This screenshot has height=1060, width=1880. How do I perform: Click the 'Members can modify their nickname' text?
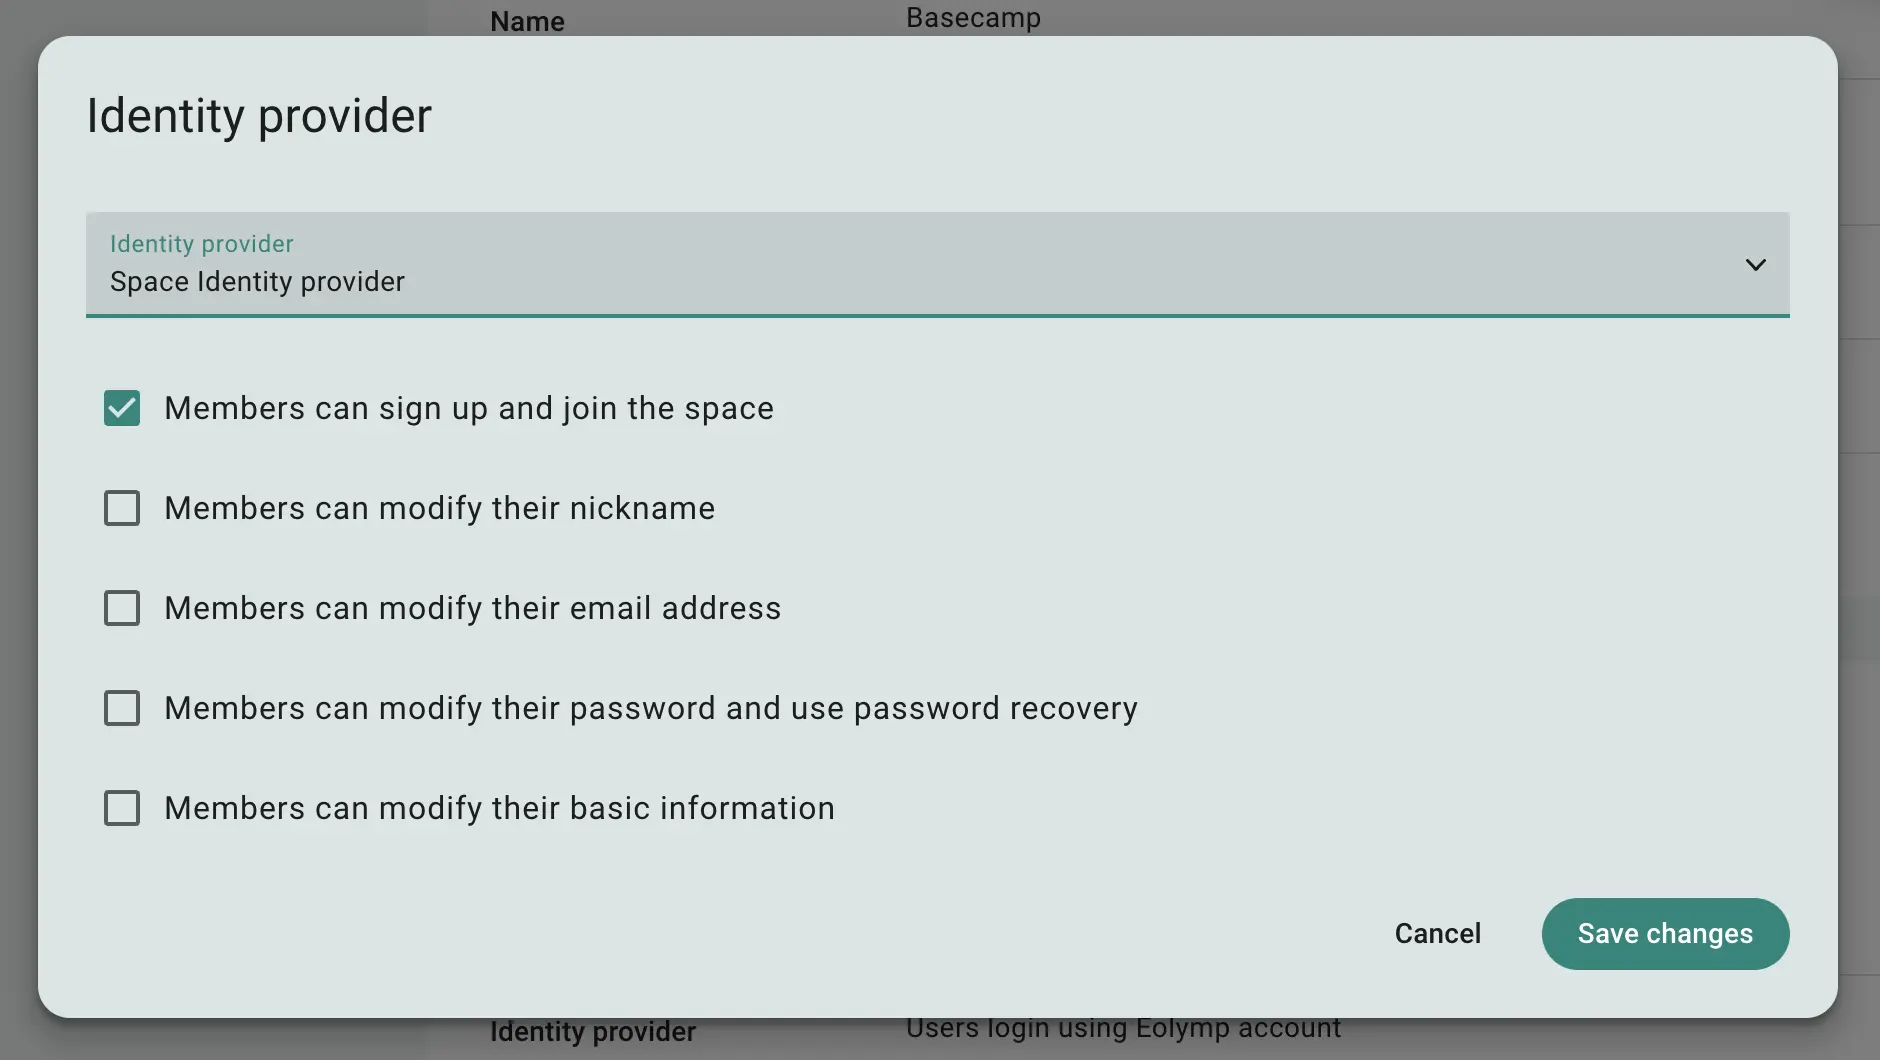pyautogui.click(x=440, y=508)
